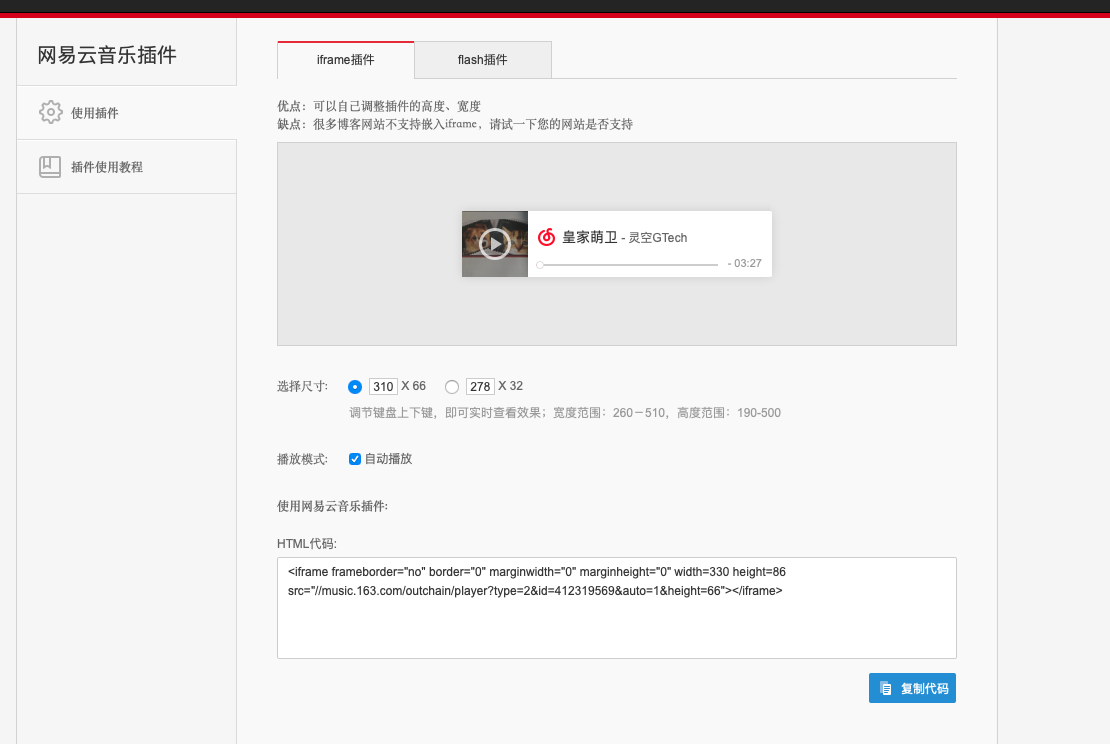The image size is (1110, 744).
Task: Click the 310 width input field
Action: click(x=383, y=387)
